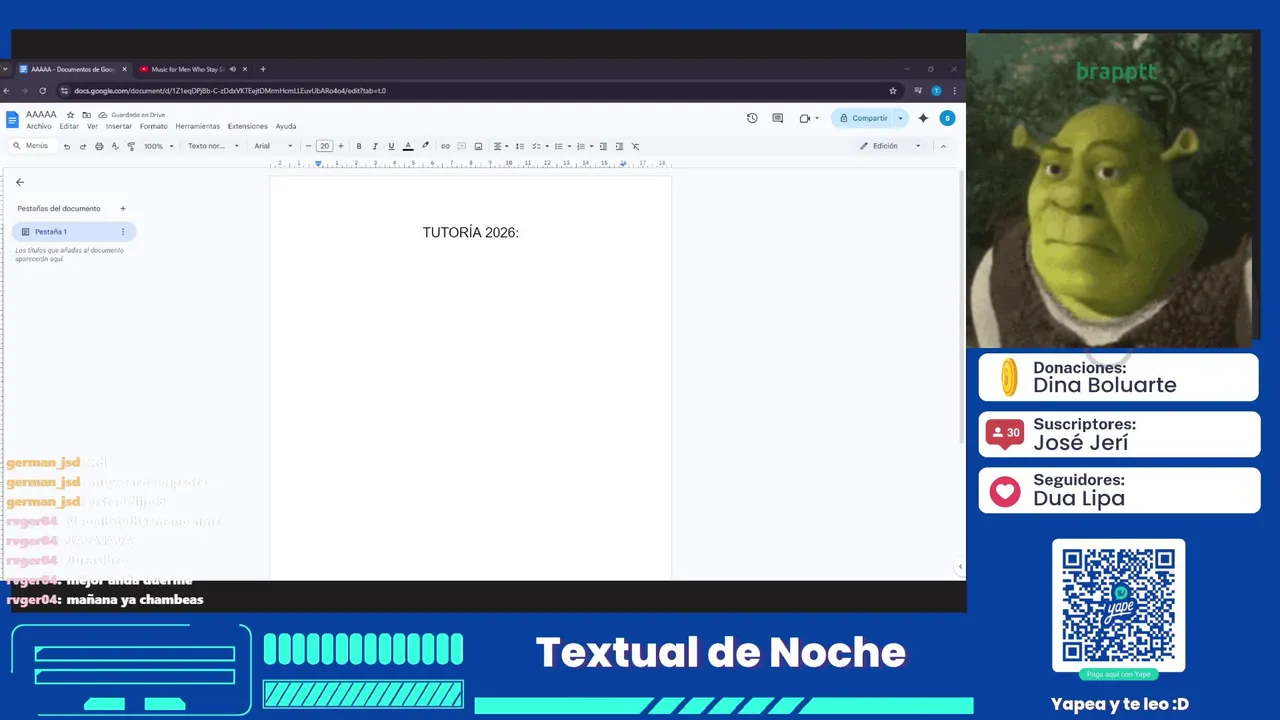The height and width of the screenshot is (720, 1280).
Task: Expand the checklist options dropdown
Action: click(548, 146)
